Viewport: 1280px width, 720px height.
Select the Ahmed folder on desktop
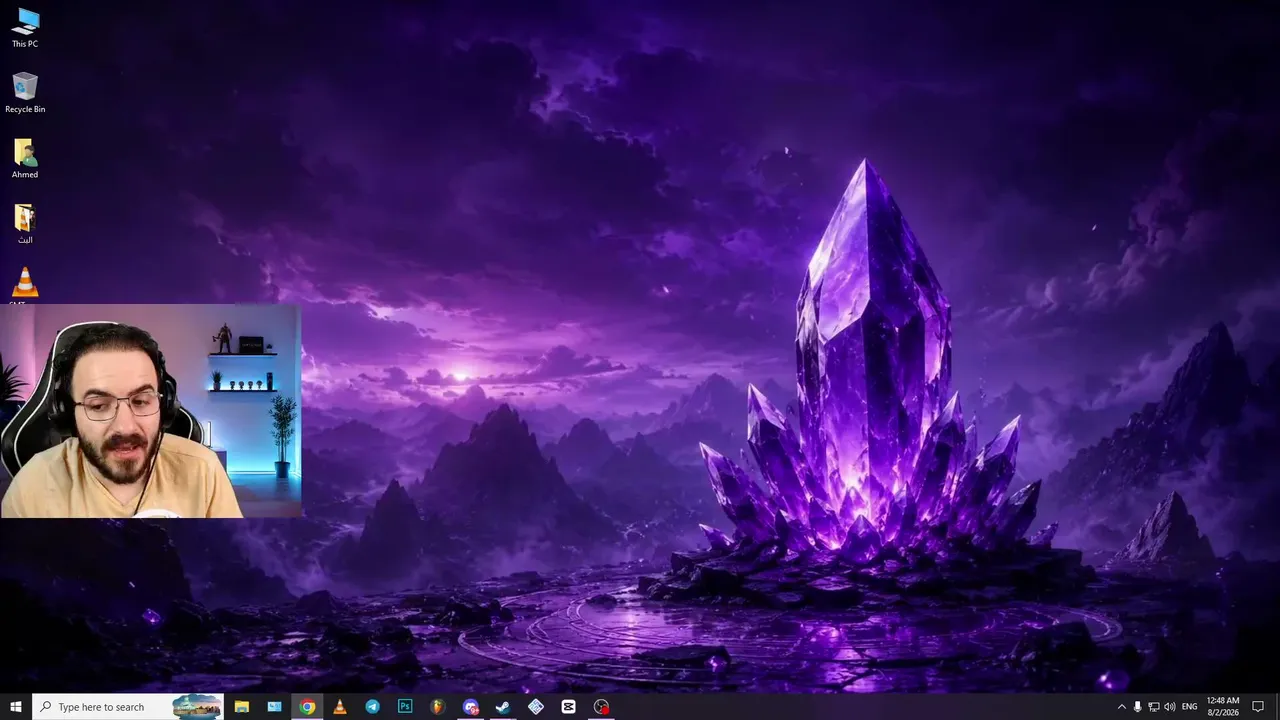[x=25, y=159]
